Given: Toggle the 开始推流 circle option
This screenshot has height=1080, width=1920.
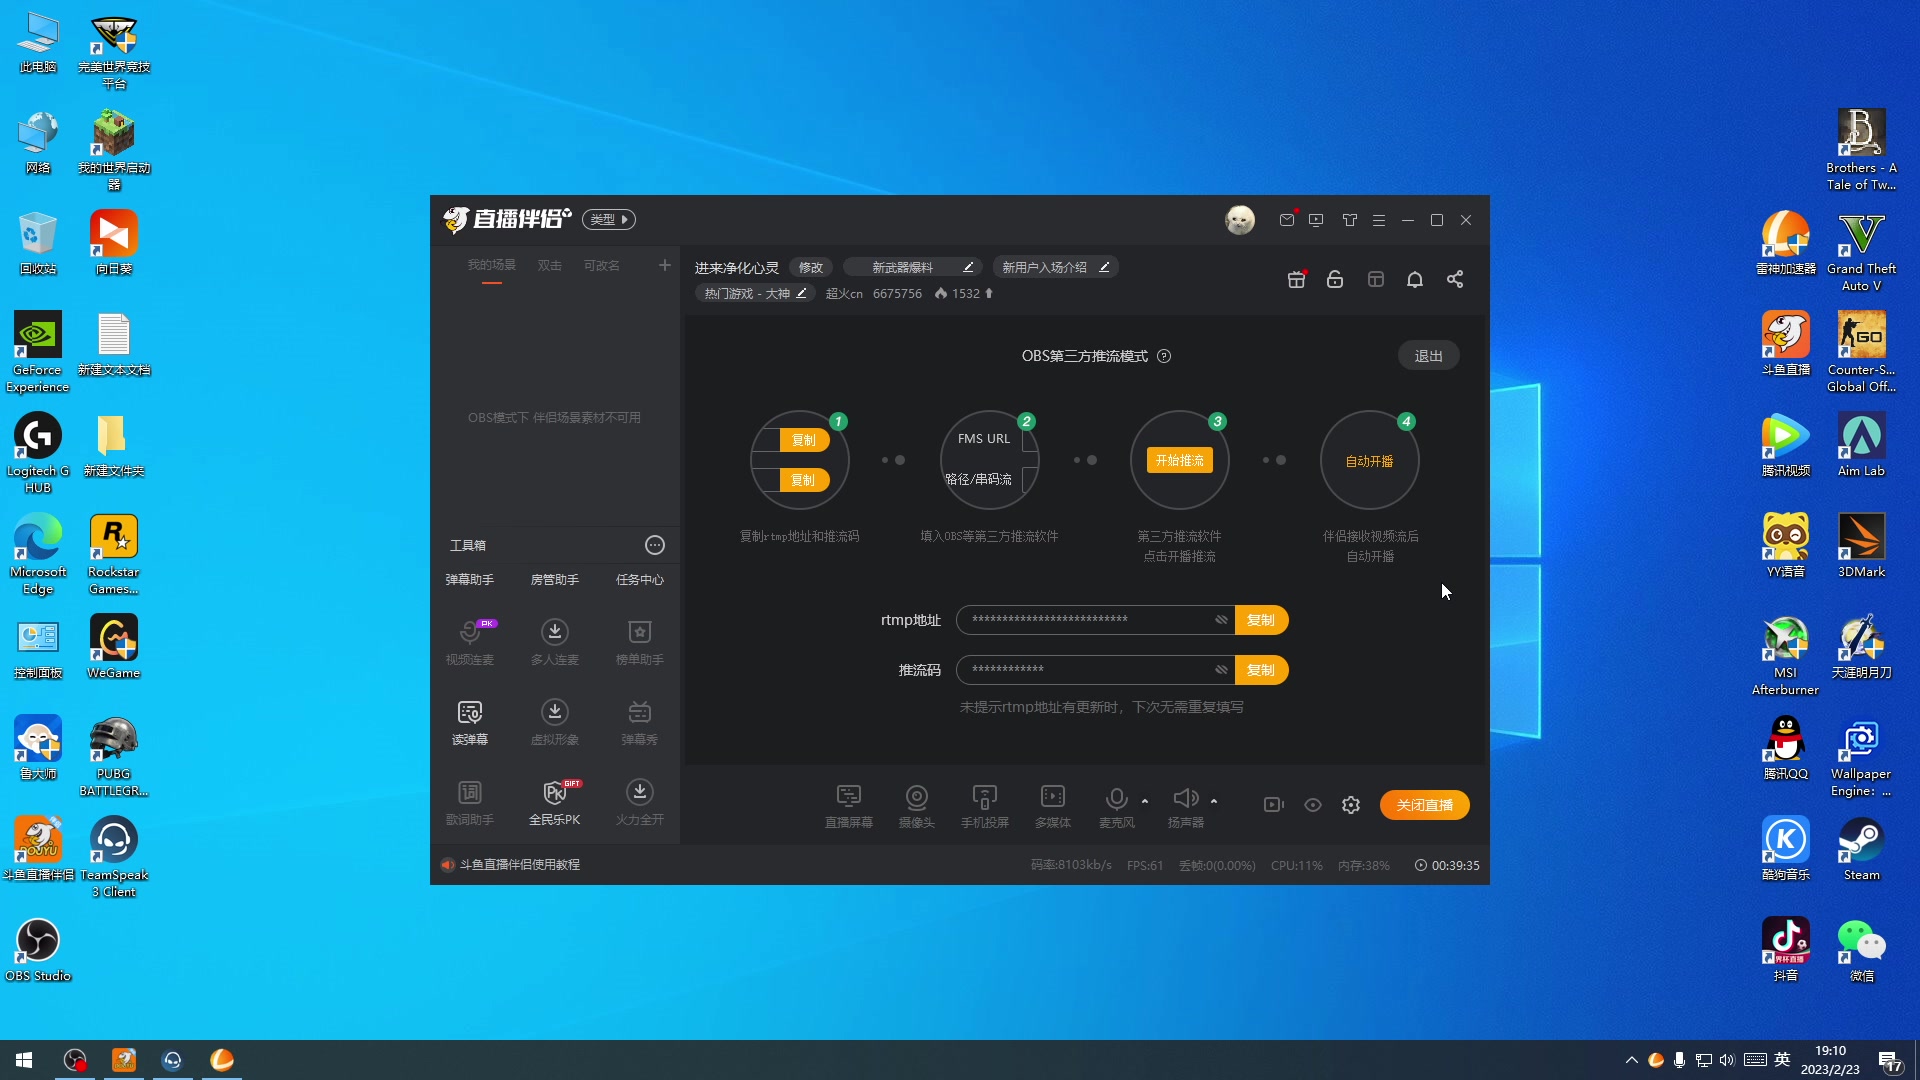Looking at the screenshot, I should (x=1180, y=460).
